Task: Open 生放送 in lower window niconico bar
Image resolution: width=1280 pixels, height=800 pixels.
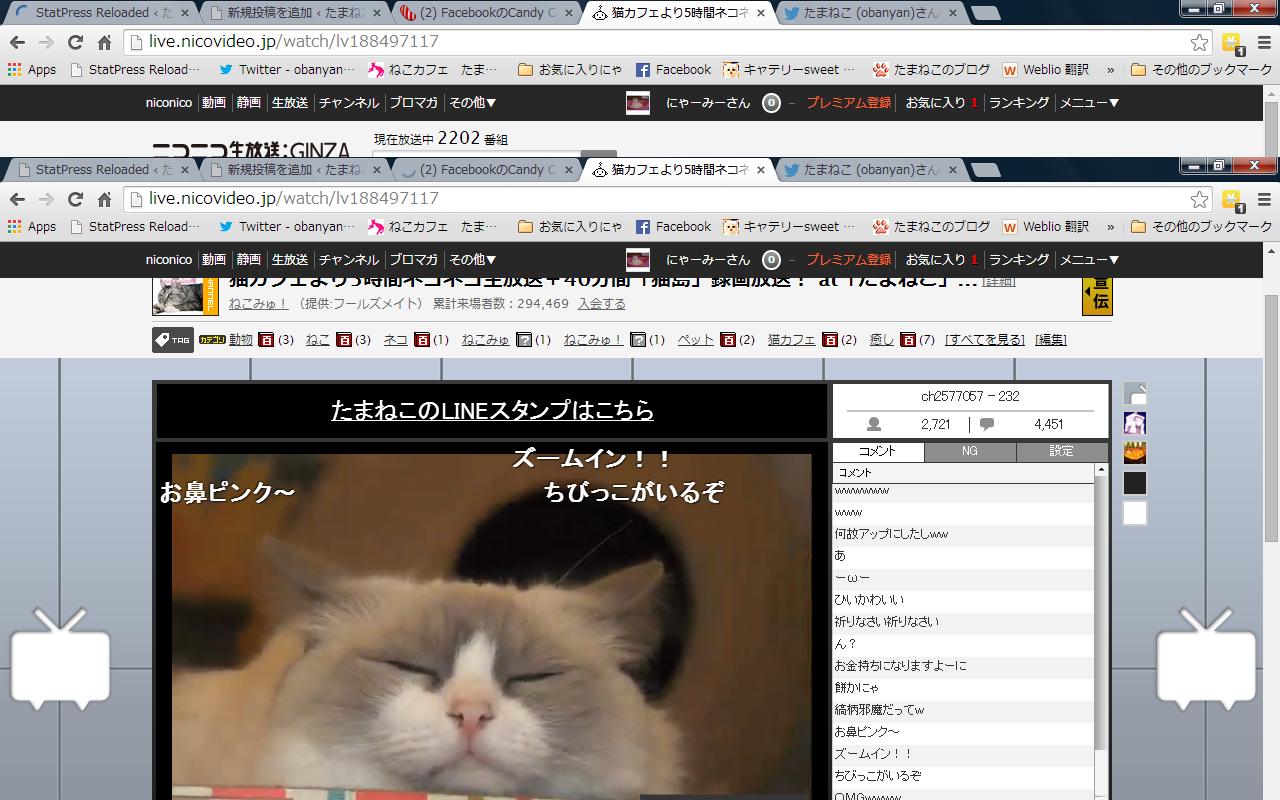Action: pos(290,260)
